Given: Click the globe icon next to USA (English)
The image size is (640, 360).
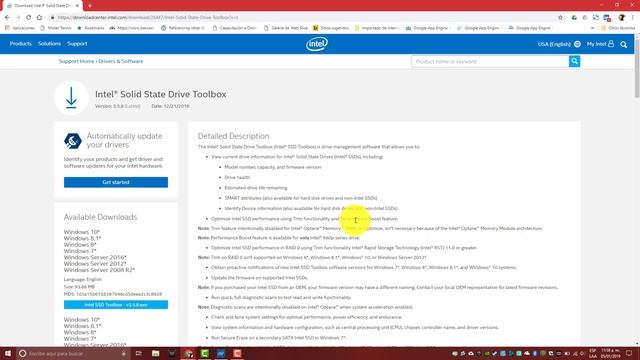Looking at the screenshot, I should coord(577,44).
